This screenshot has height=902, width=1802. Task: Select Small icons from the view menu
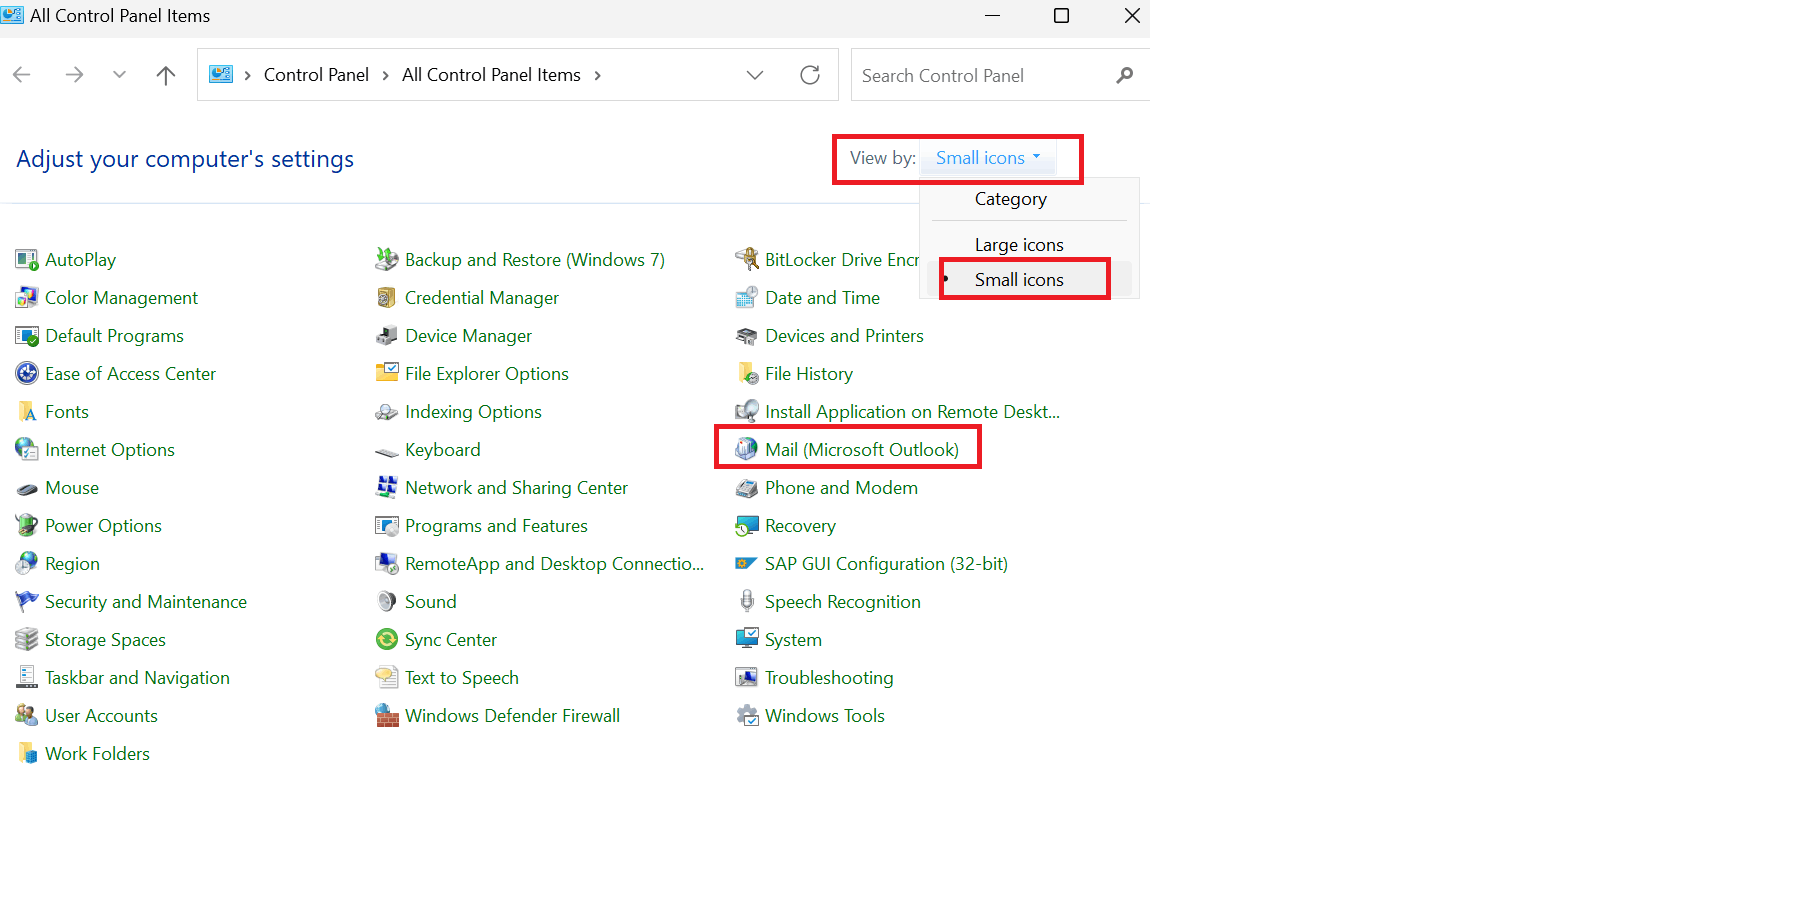[x=1020, y=279]
